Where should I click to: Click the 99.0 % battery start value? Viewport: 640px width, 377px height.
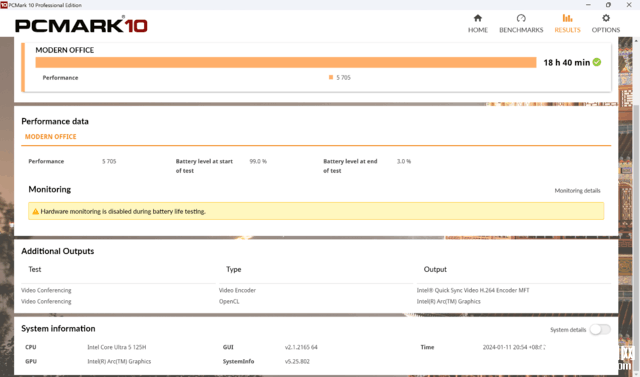coord(258,161)
